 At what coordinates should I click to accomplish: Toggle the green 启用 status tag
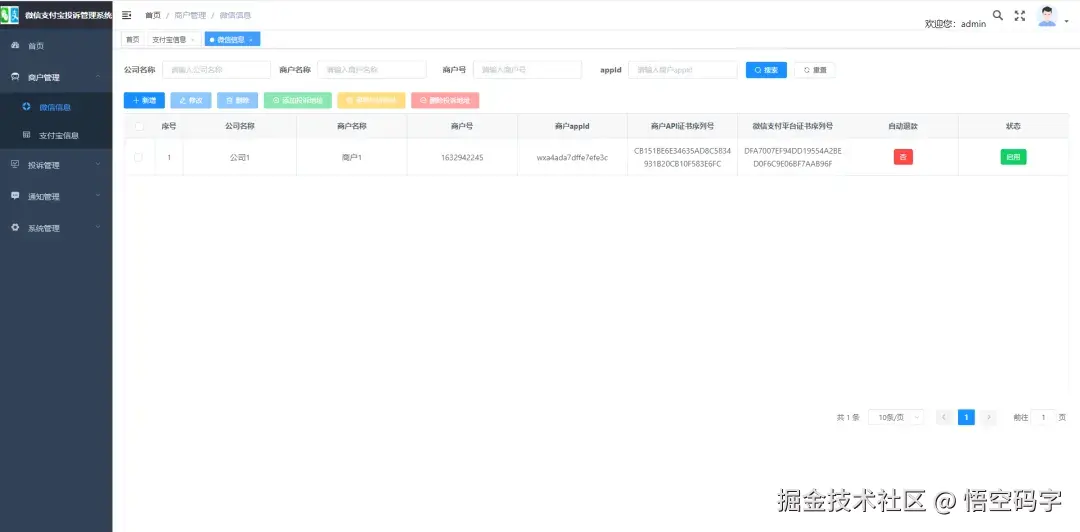[1013, 157]
